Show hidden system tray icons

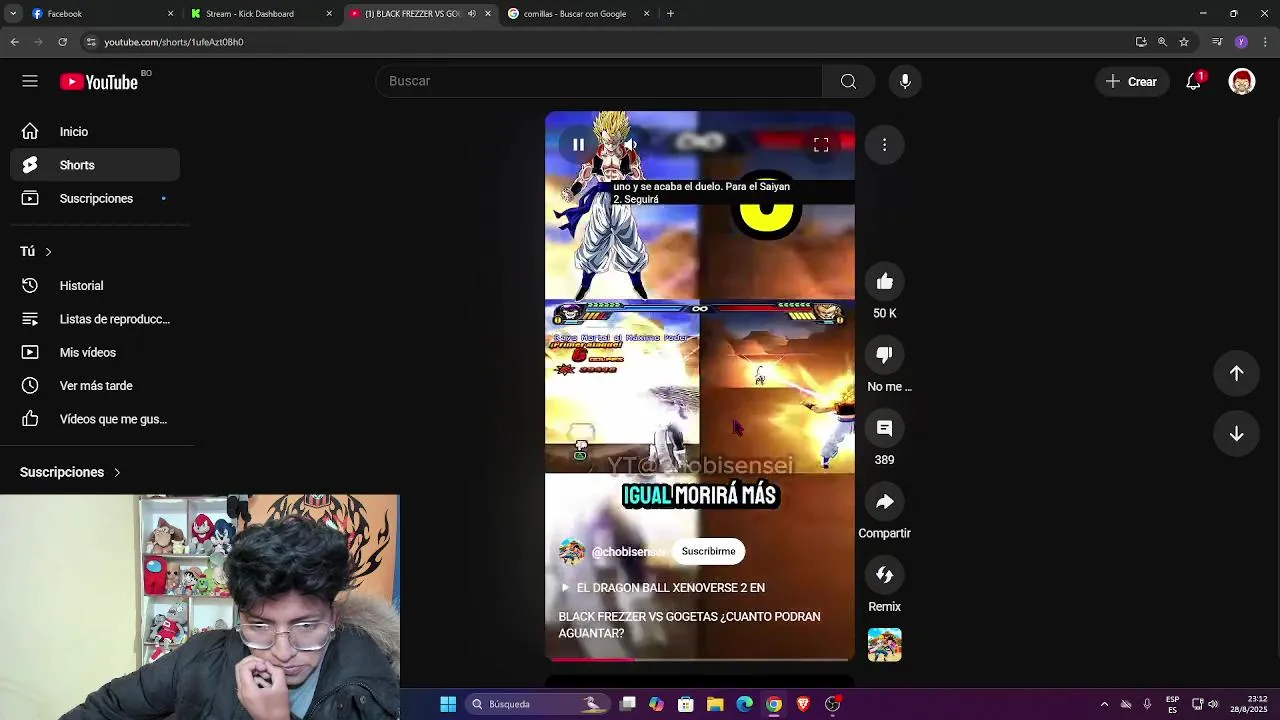coord(1104,704)
